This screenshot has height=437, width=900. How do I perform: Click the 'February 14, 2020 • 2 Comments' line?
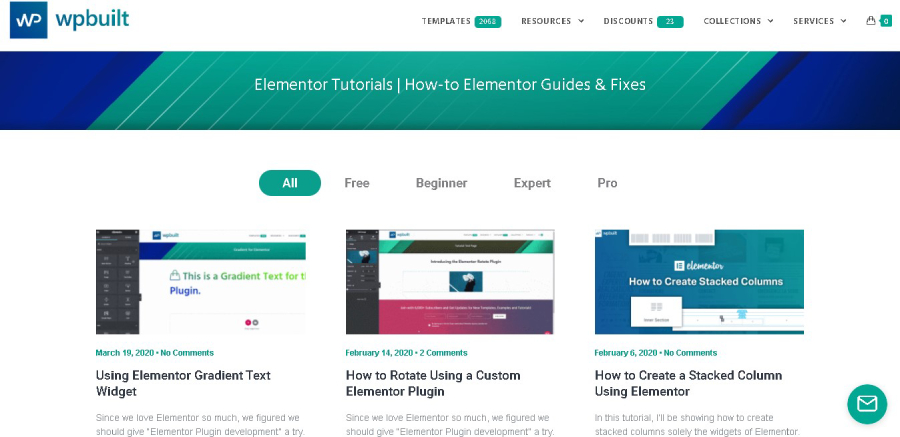pos(406,353)
